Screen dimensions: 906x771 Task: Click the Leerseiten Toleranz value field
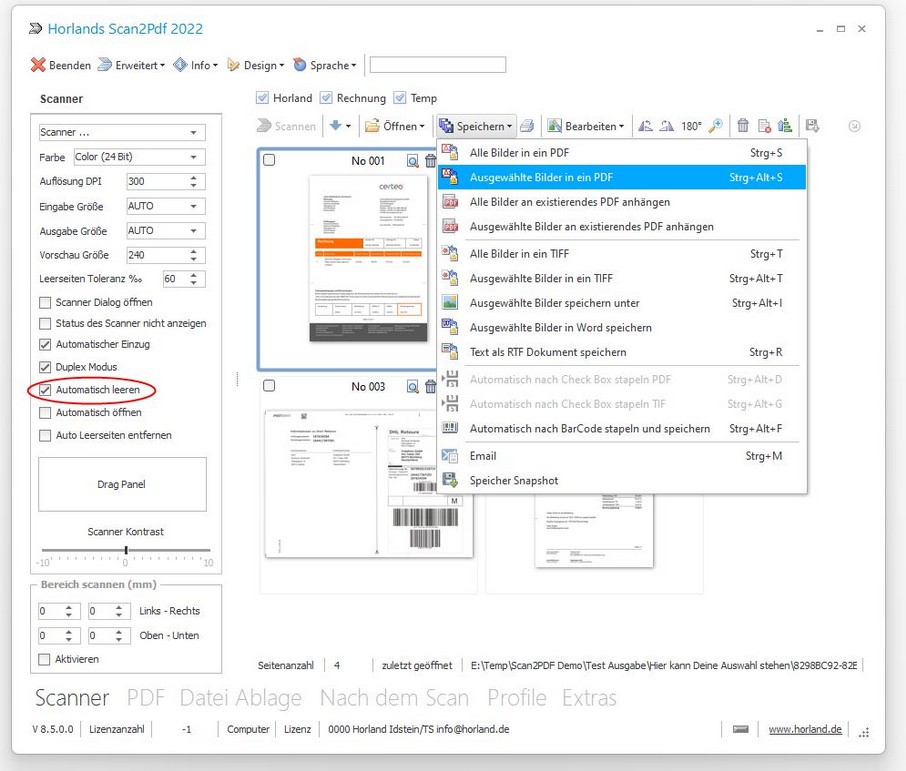[175, 279]
